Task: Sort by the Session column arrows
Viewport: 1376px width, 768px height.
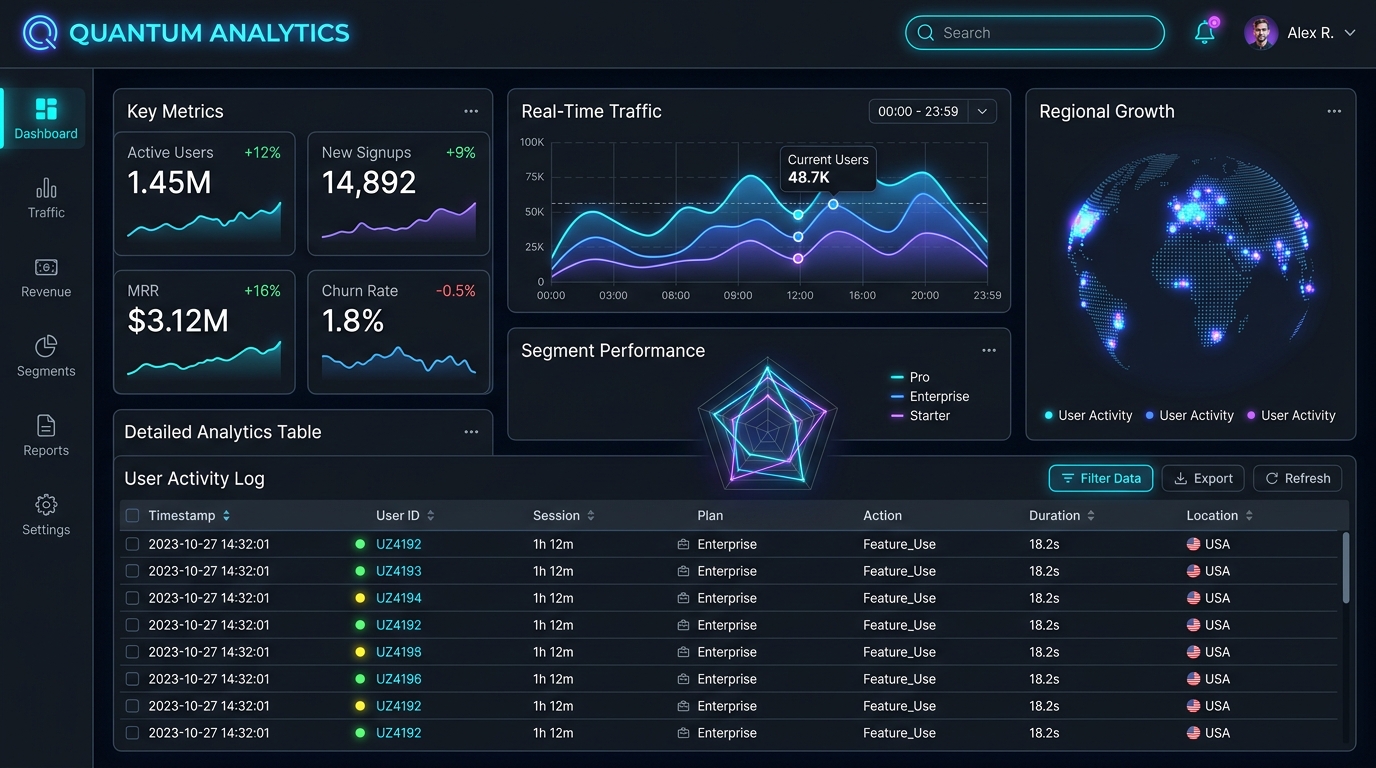Action: tap(590, 516)
